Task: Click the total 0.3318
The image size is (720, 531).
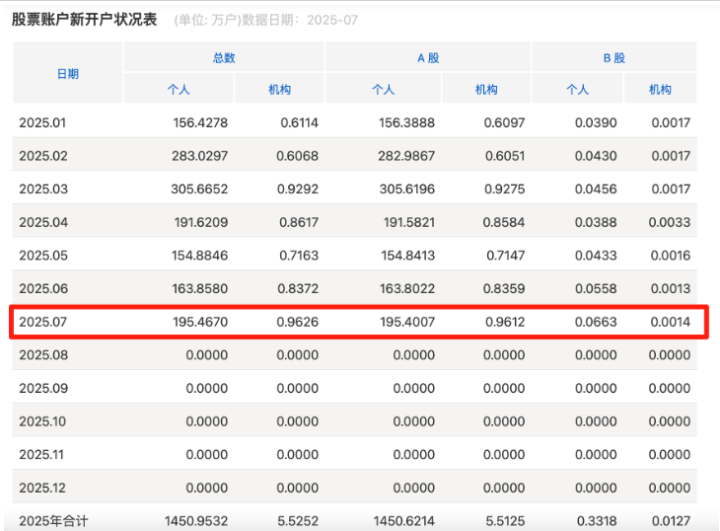Action: (x=596, y=521)
